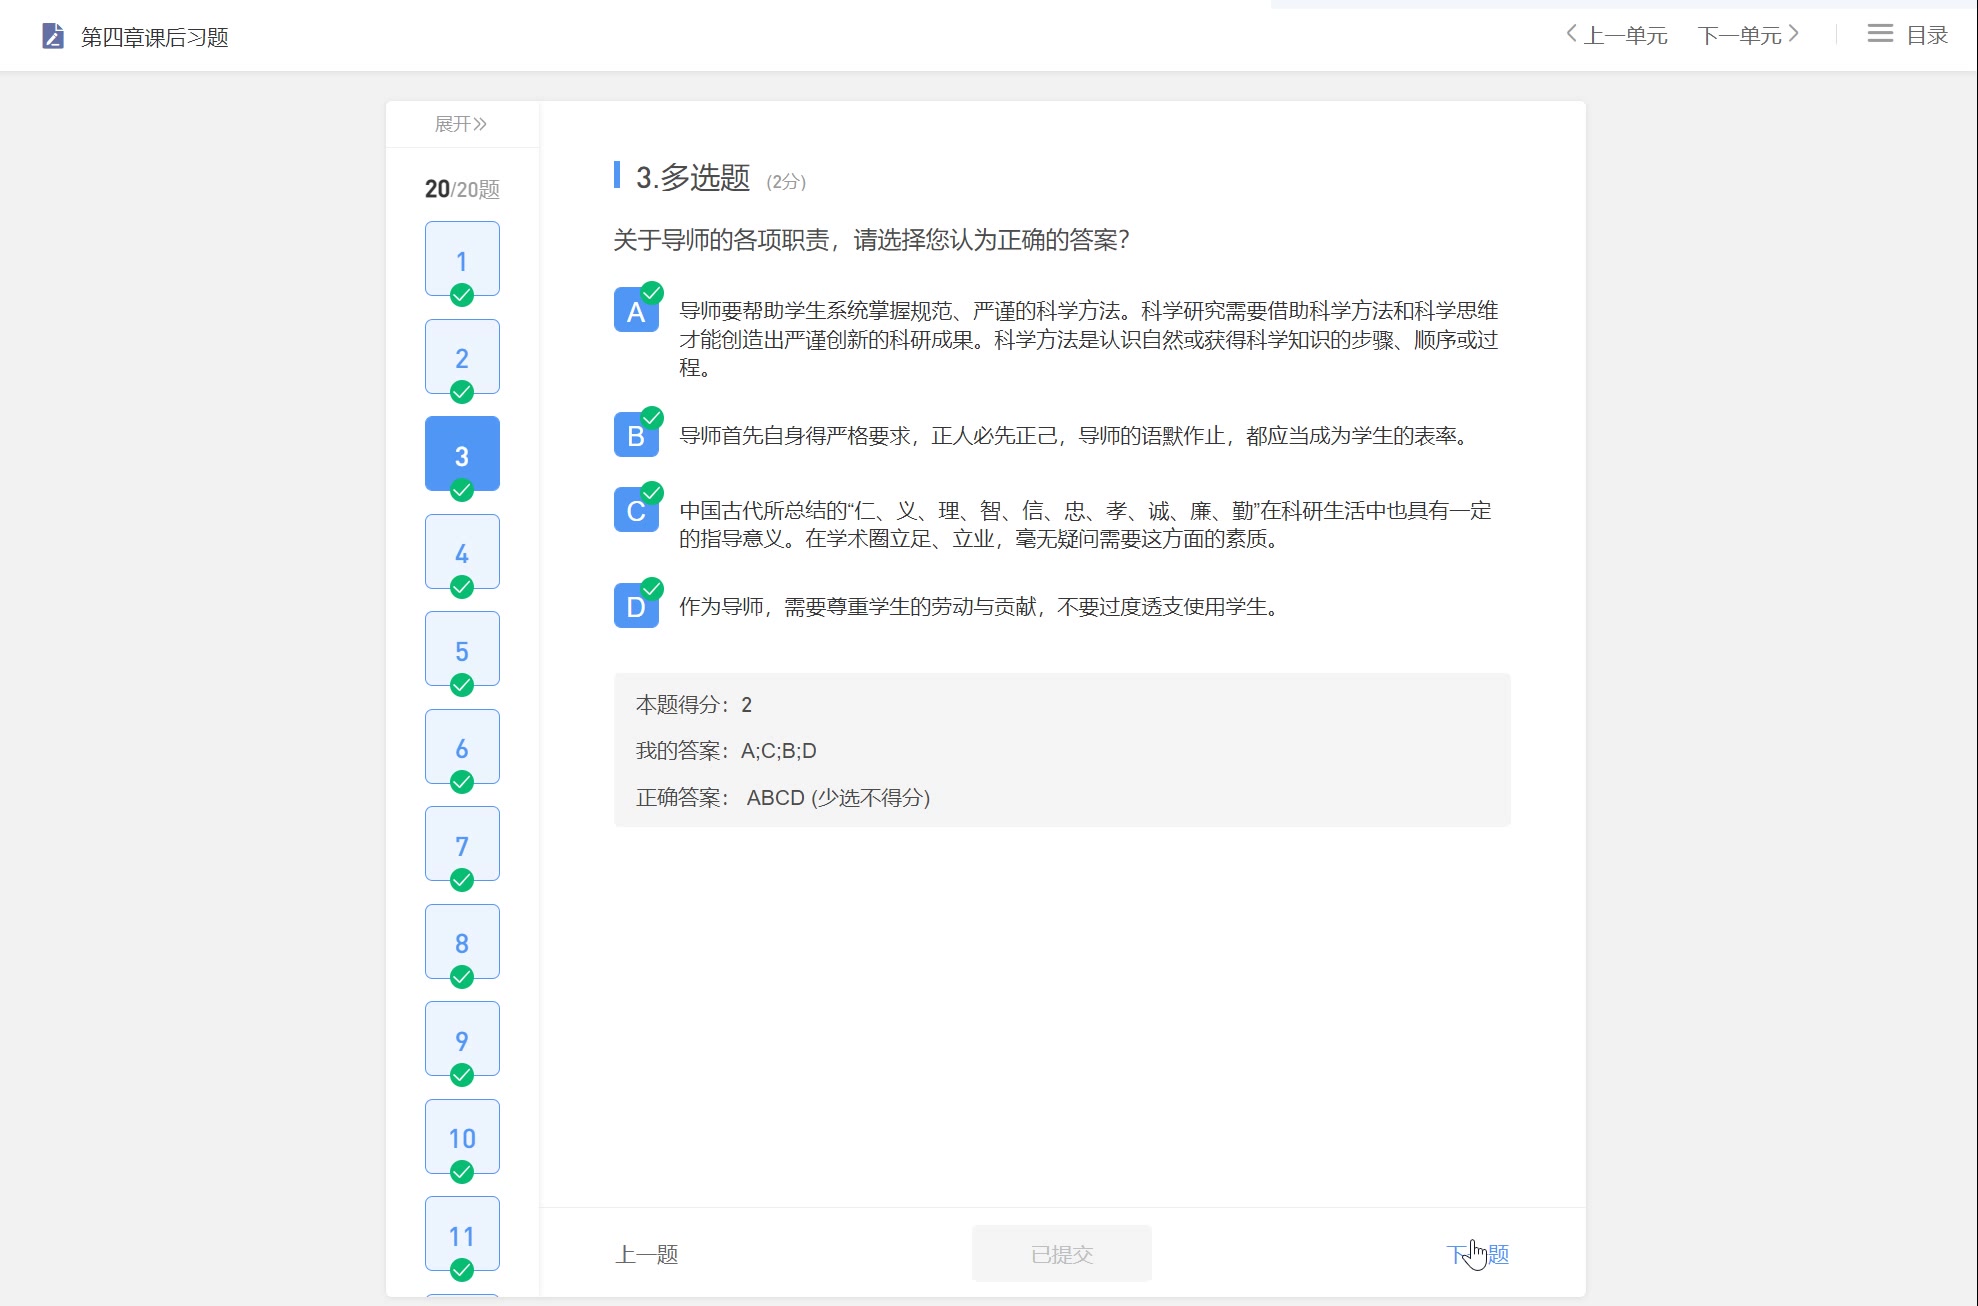Click the 我的答案：A;C;B;D line
Image resolution: width=1978 pixels, height=1306 pixels.
(726, 751)
